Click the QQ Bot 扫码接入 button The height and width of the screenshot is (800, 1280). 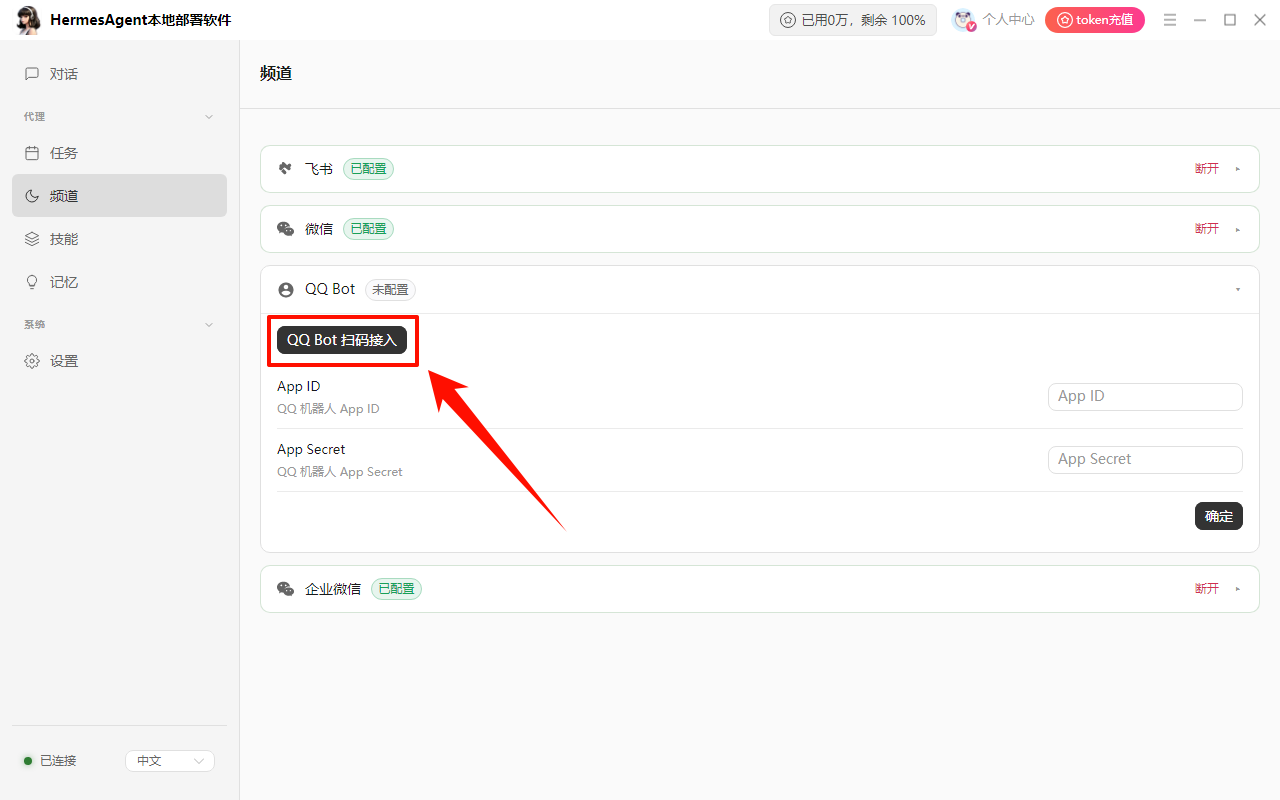(x=342, y=340)
